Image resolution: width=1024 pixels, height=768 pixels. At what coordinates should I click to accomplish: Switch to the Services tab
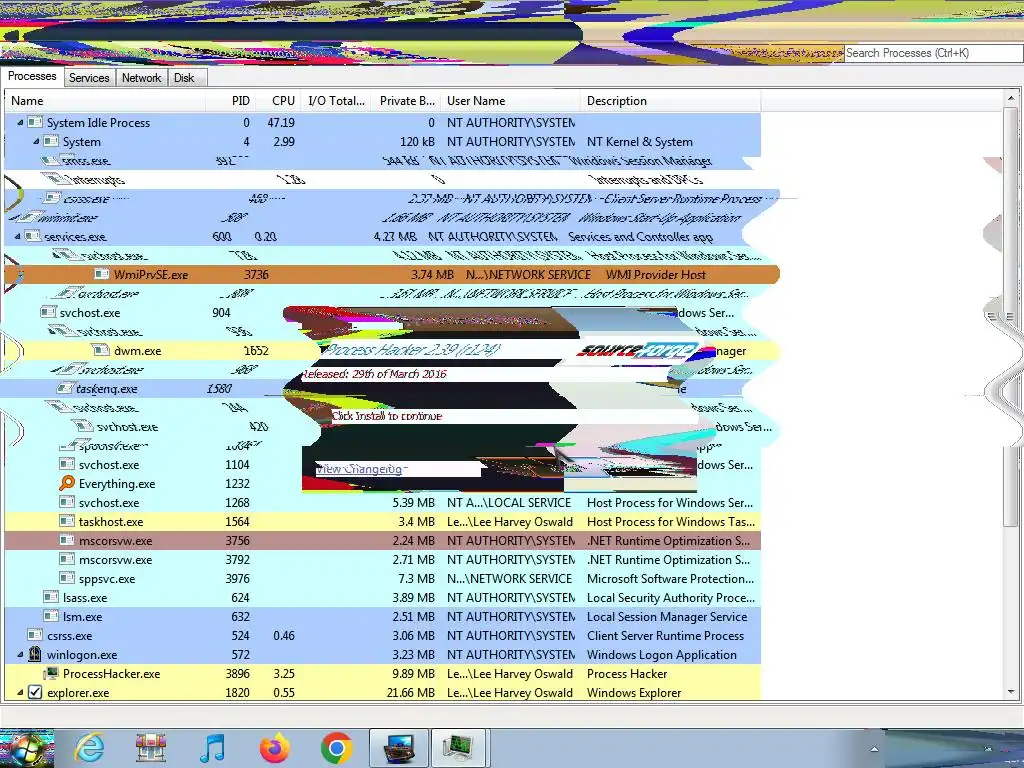pyautogui.click(x=89, y=78)
